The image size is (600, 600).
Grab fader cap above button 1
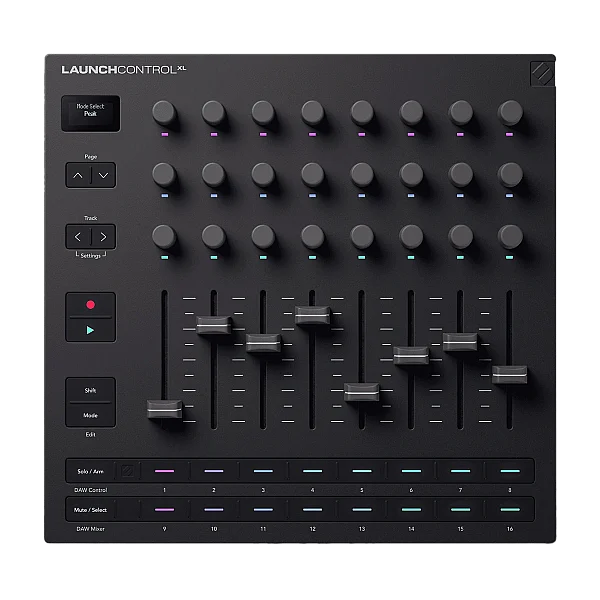165,409
